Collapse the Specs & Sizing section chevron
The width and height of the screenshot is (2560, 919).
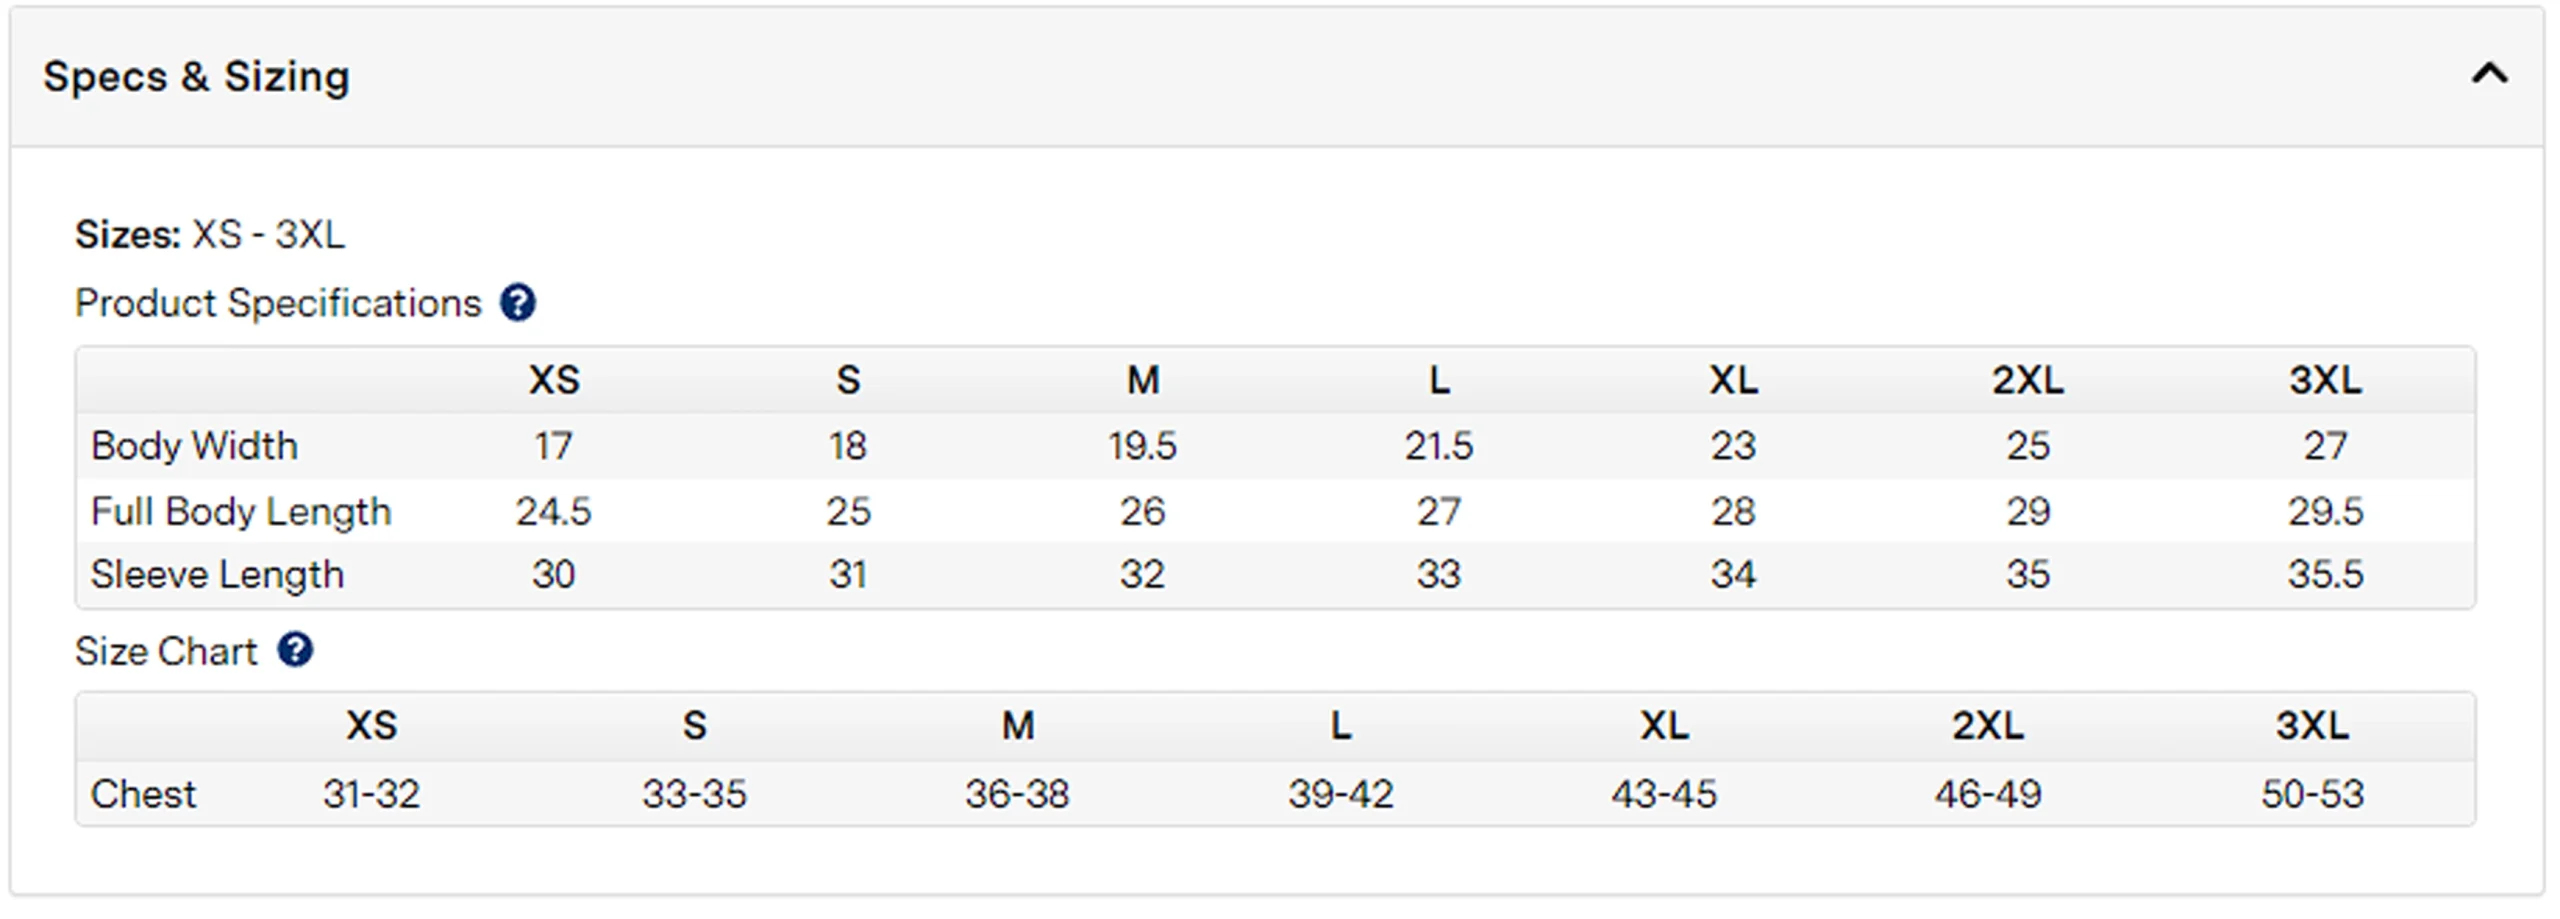[2489, 74]
